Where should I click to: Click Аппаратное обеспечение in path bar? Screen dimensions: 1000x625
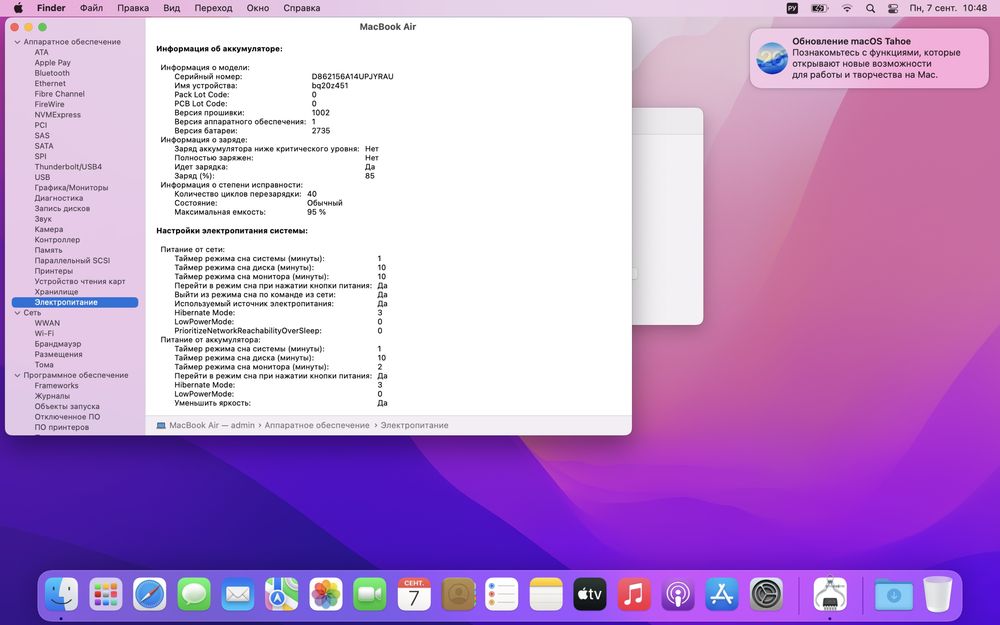click(x=317, y=425)
